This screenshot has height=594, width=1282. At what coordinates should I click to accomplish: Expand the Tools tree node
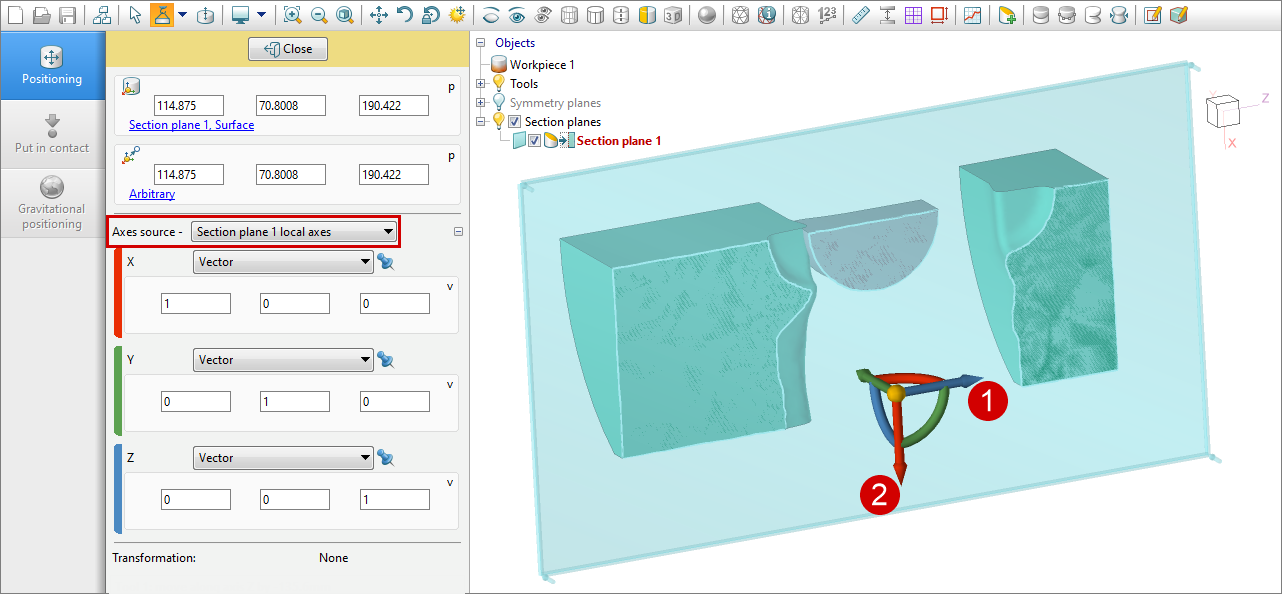point(481,84)
